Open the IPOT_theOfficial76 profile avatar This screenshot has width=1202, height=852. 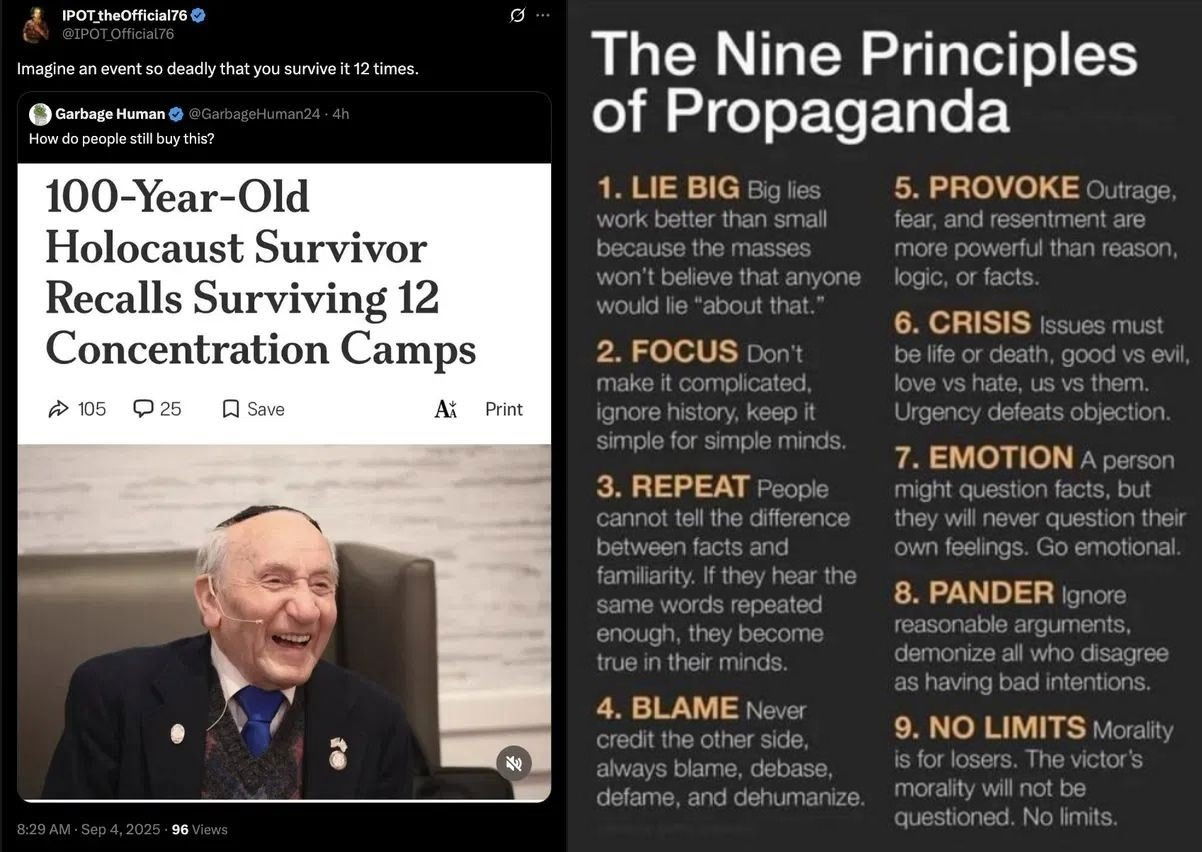[x=35, y=24]
